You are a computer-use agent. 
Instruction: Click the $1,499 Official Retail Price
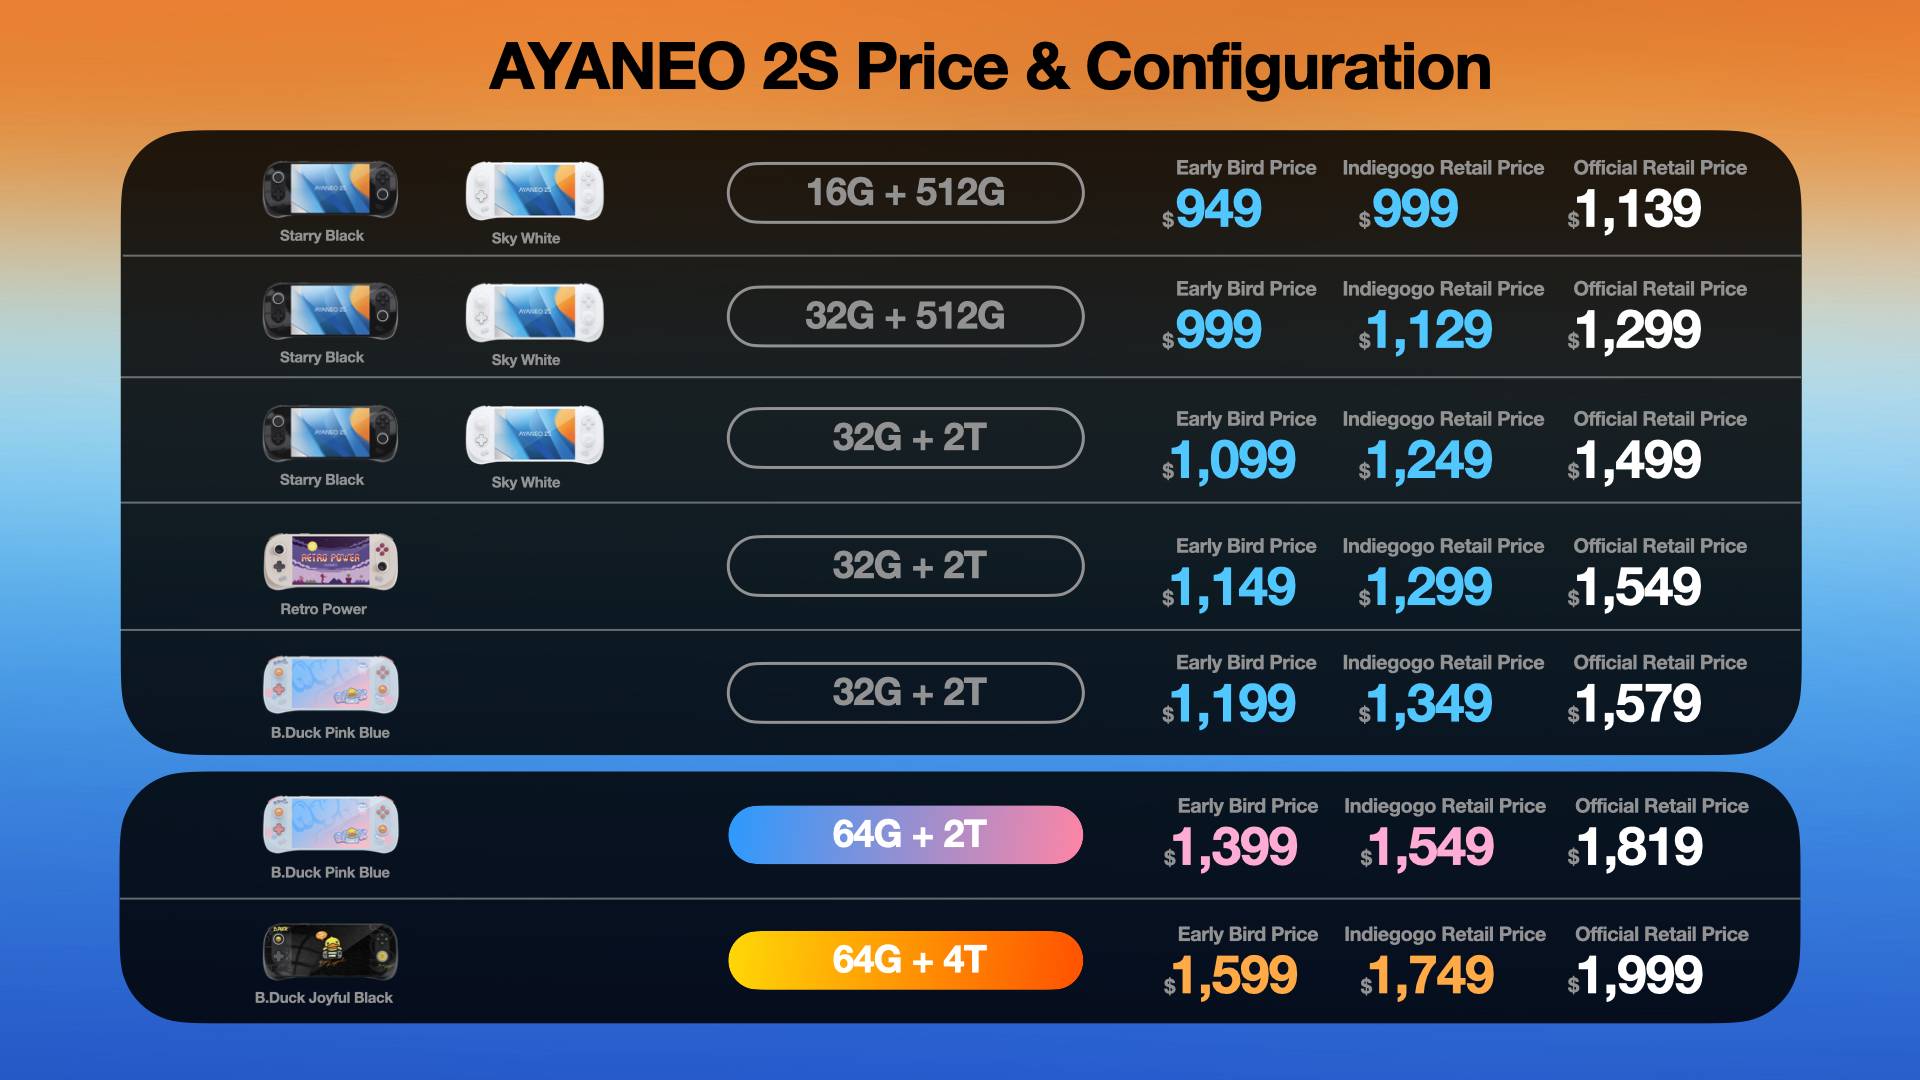click(x=1634, y=460)
